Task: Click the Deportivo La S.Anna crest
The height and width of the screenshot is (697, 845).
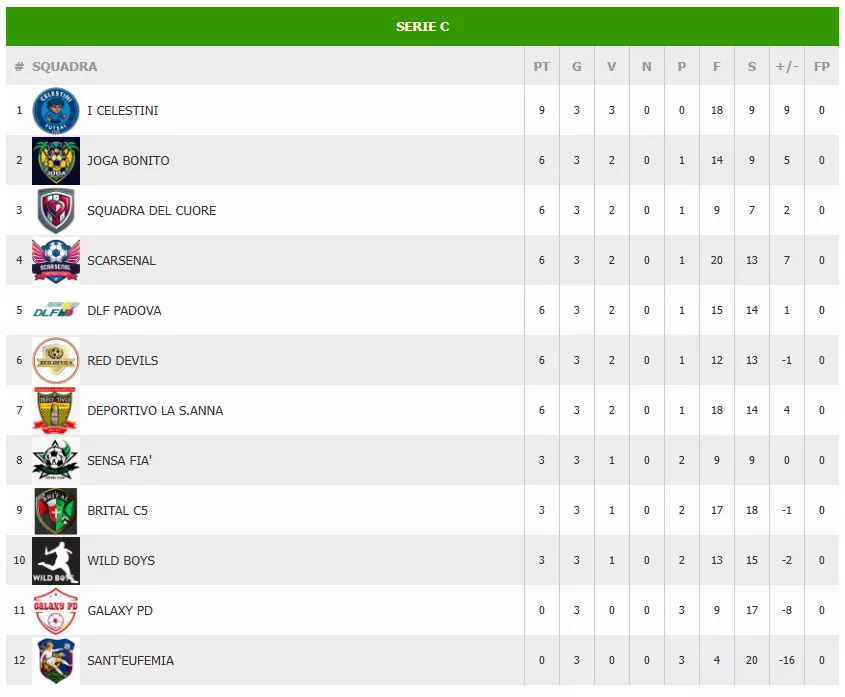Action: [x=56, y=411]
